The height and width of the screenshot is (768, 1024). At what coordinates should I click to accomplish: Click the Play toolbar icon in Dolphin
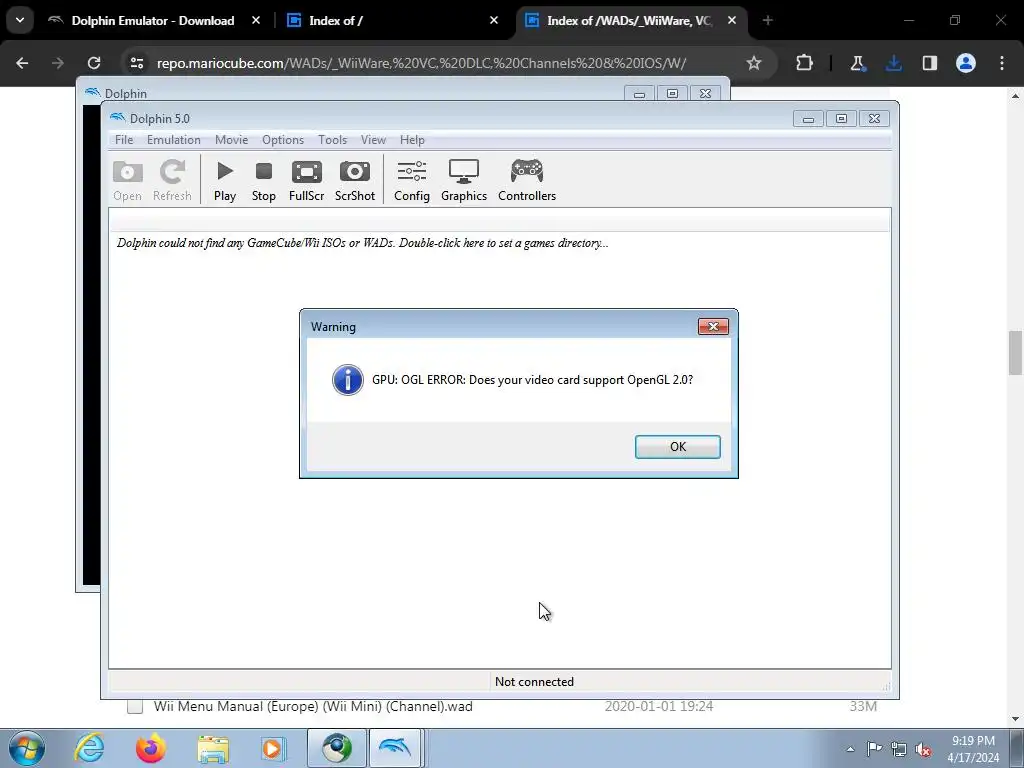pos(225,180)
